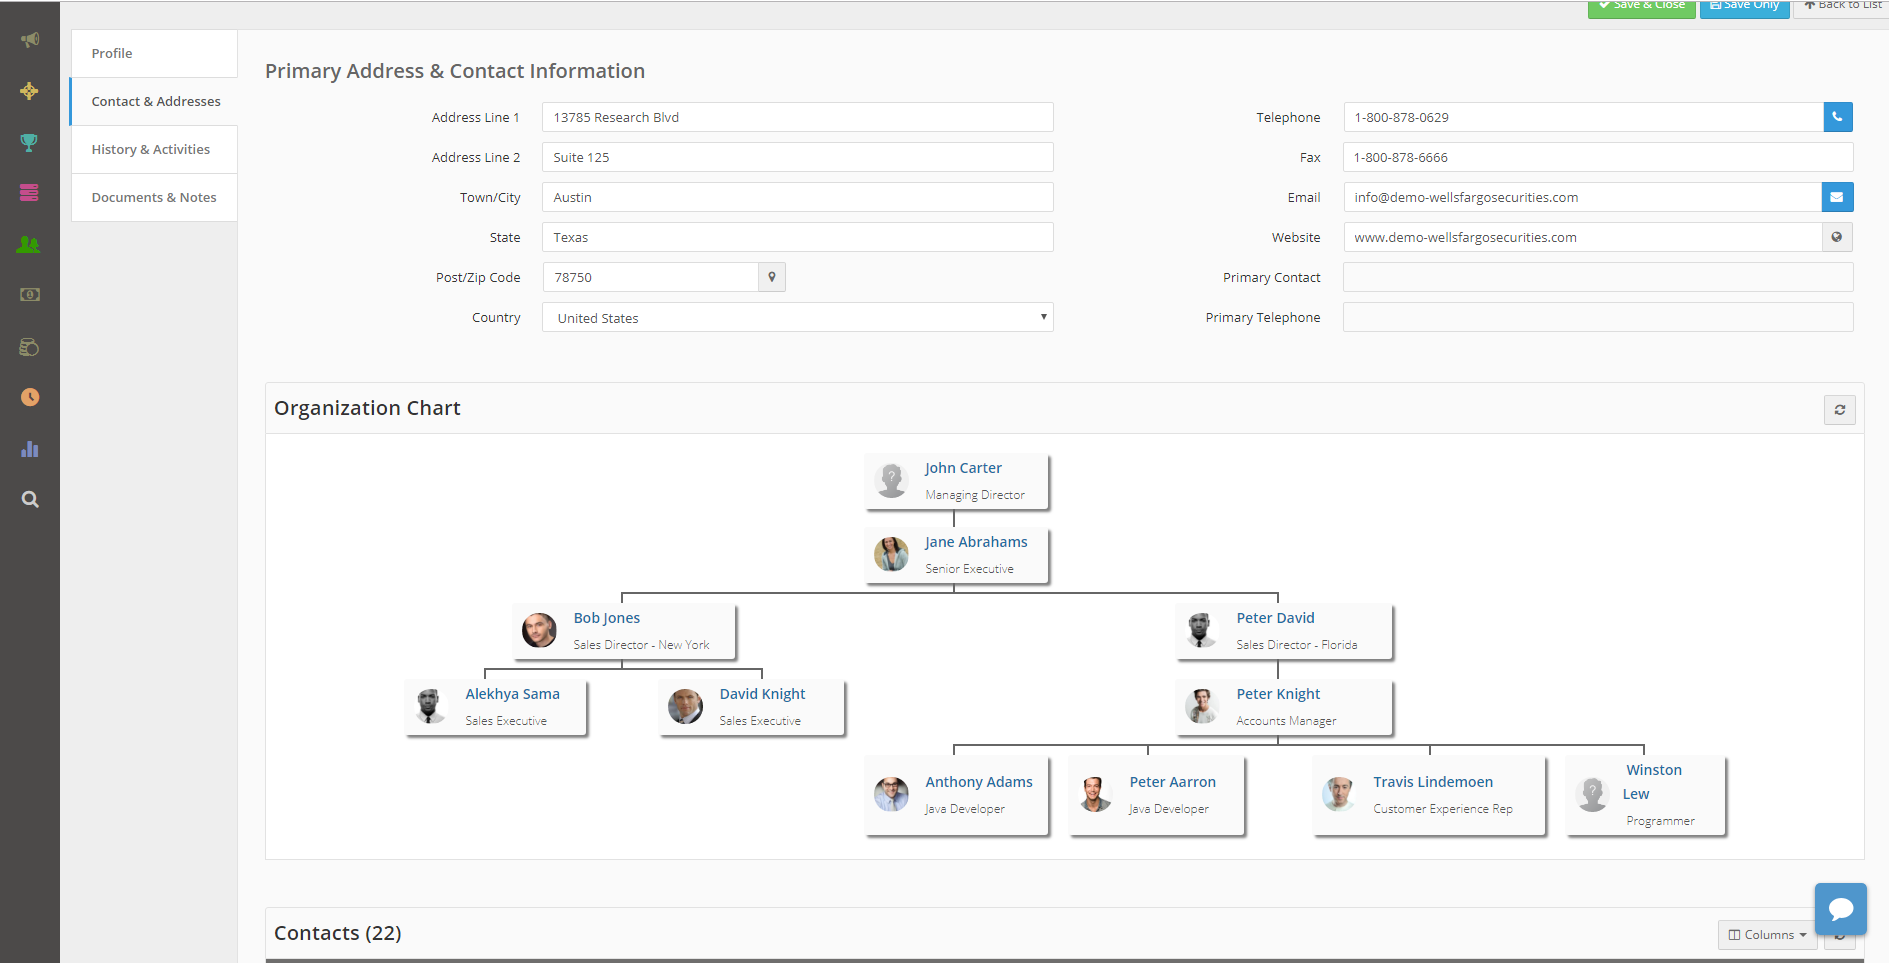Send email using the envelope icon
Image resolution: width=1889 pixels, height=963 pixels.
1838,197
